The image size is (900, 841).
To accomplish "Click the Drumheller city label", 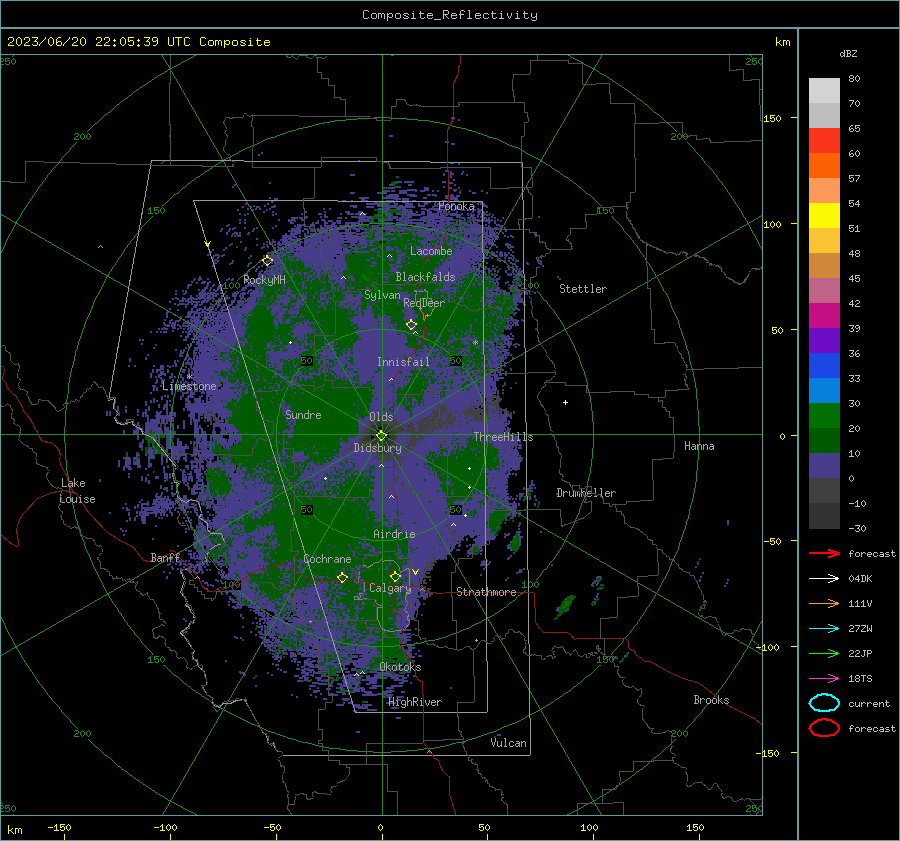I will (585, 493).
